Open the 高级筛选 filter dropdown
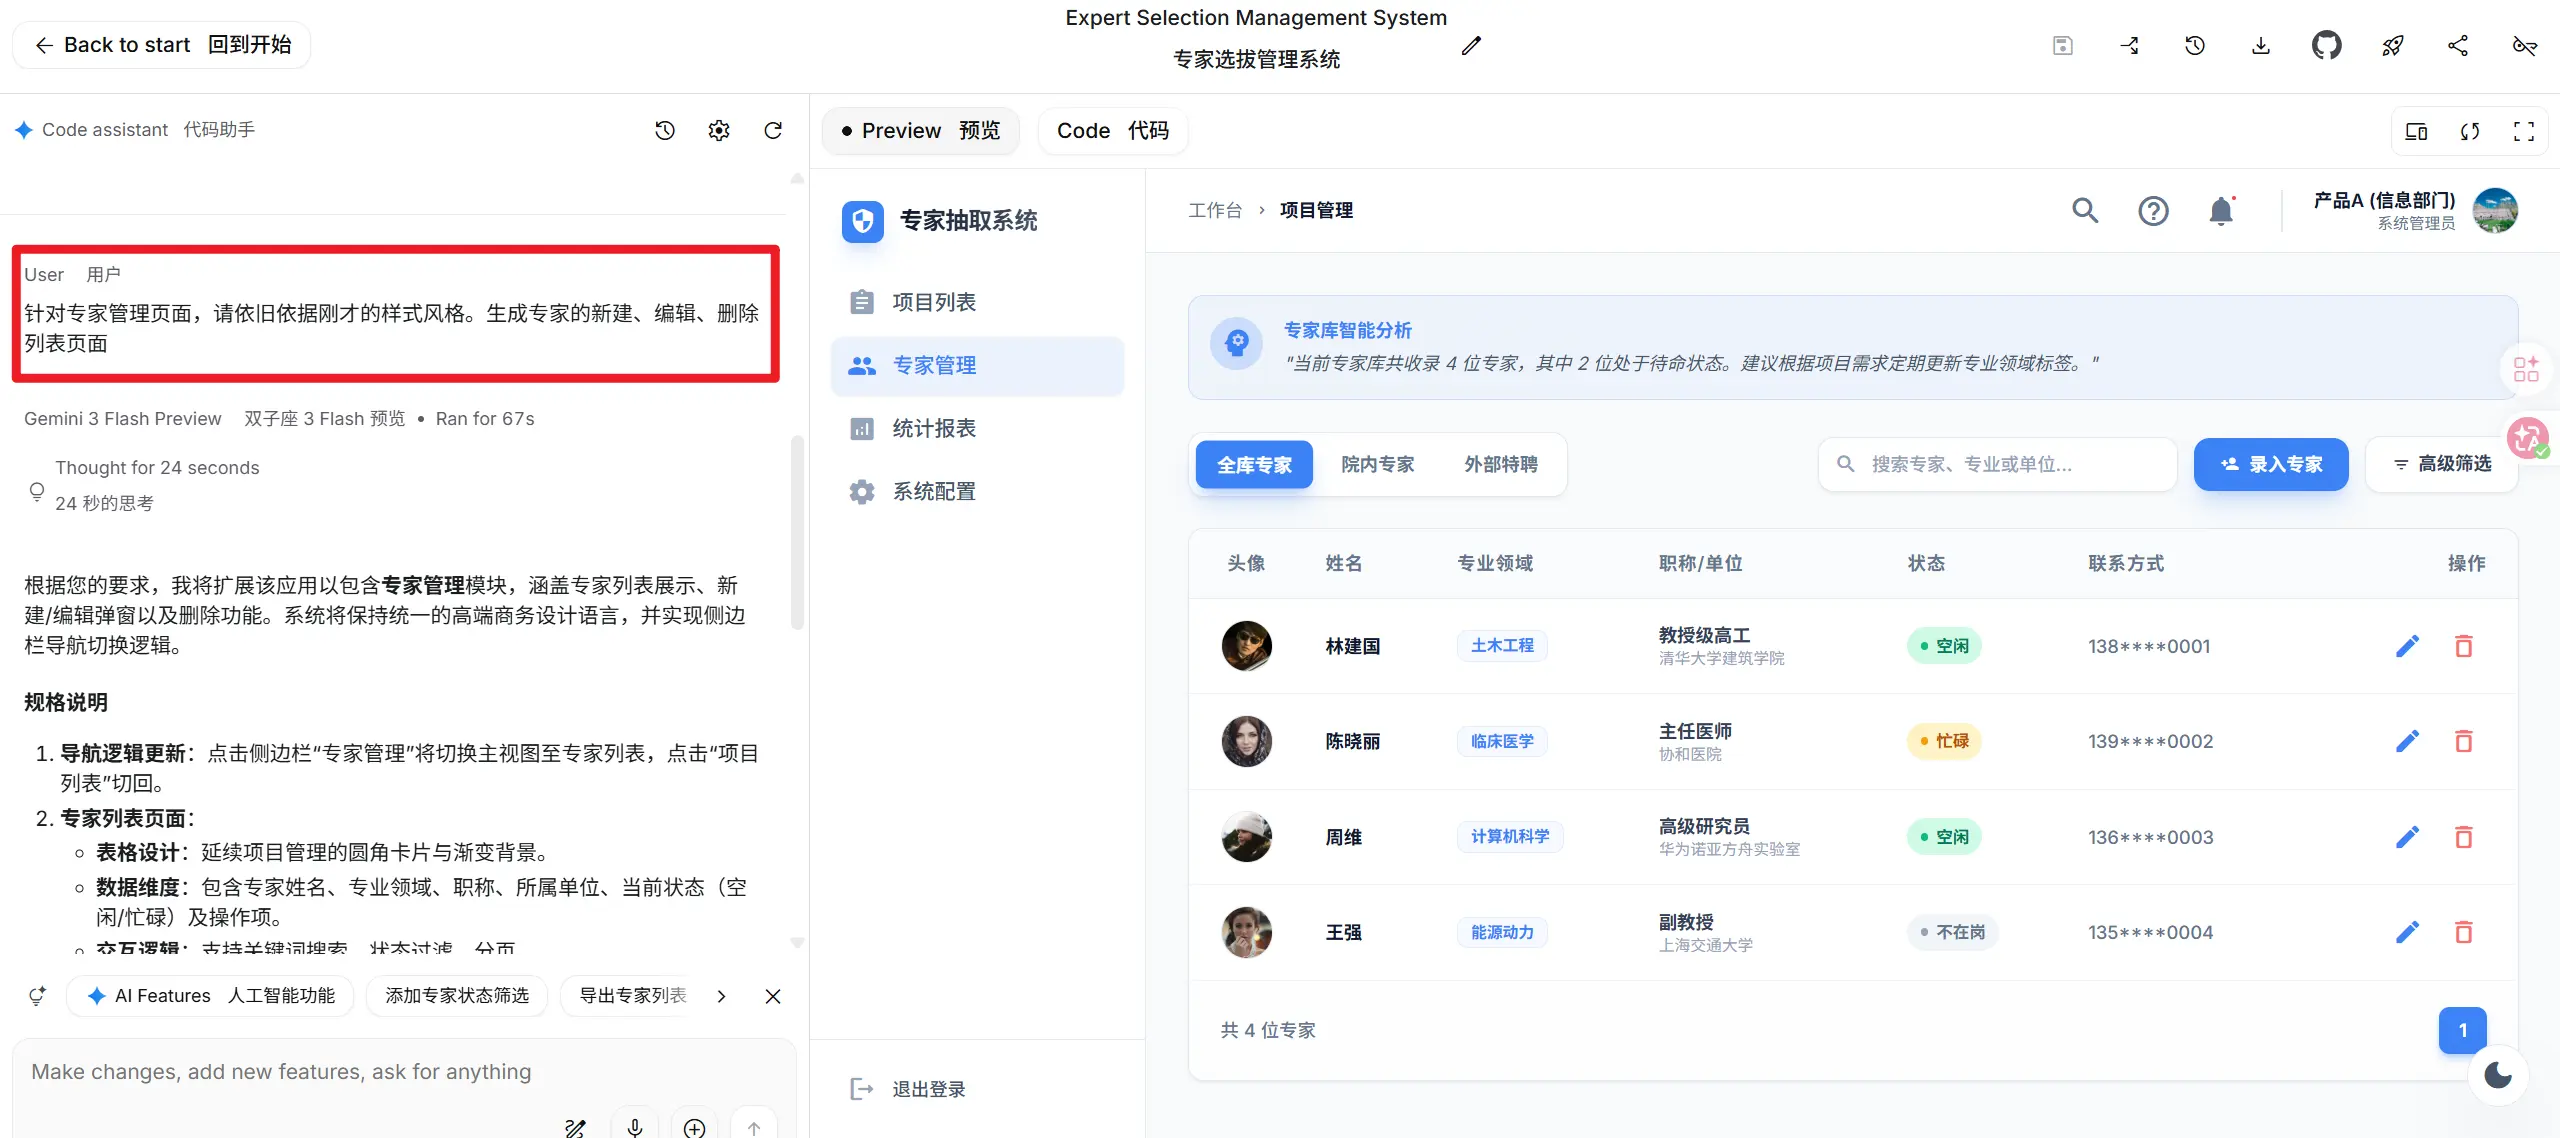The height and width of the screenshot is (1138, 2560). click(x=2441, y=464)
